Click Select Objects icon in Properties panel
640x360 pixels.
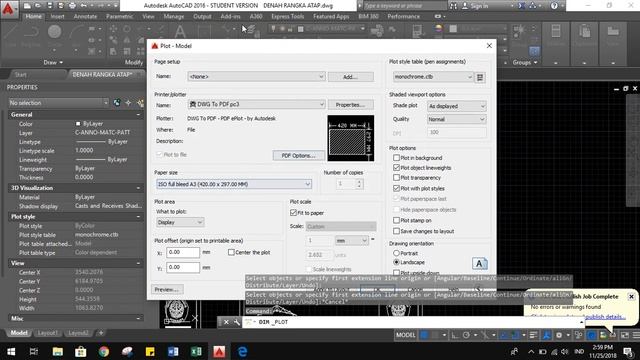(x=129, y=103)
